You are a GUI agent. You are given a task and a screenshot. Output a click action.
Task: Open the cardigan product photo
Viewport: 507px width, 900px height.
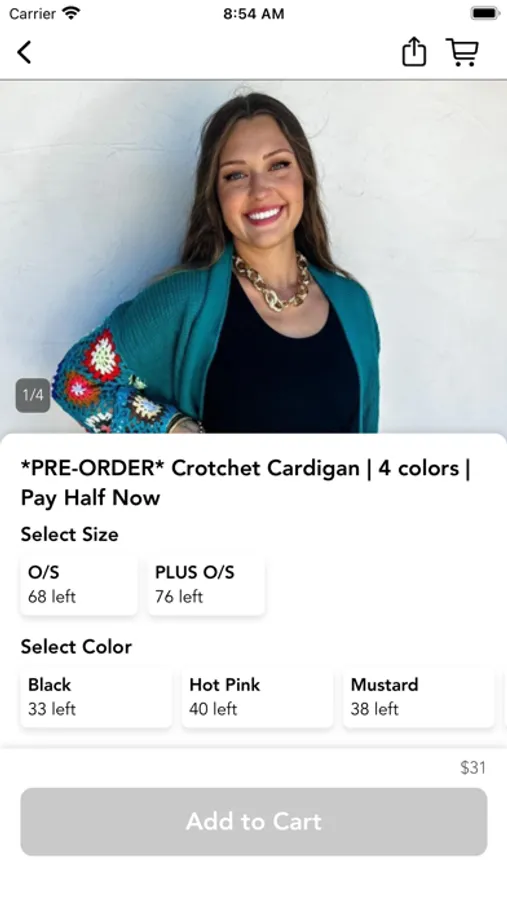(x=253, y=257)
